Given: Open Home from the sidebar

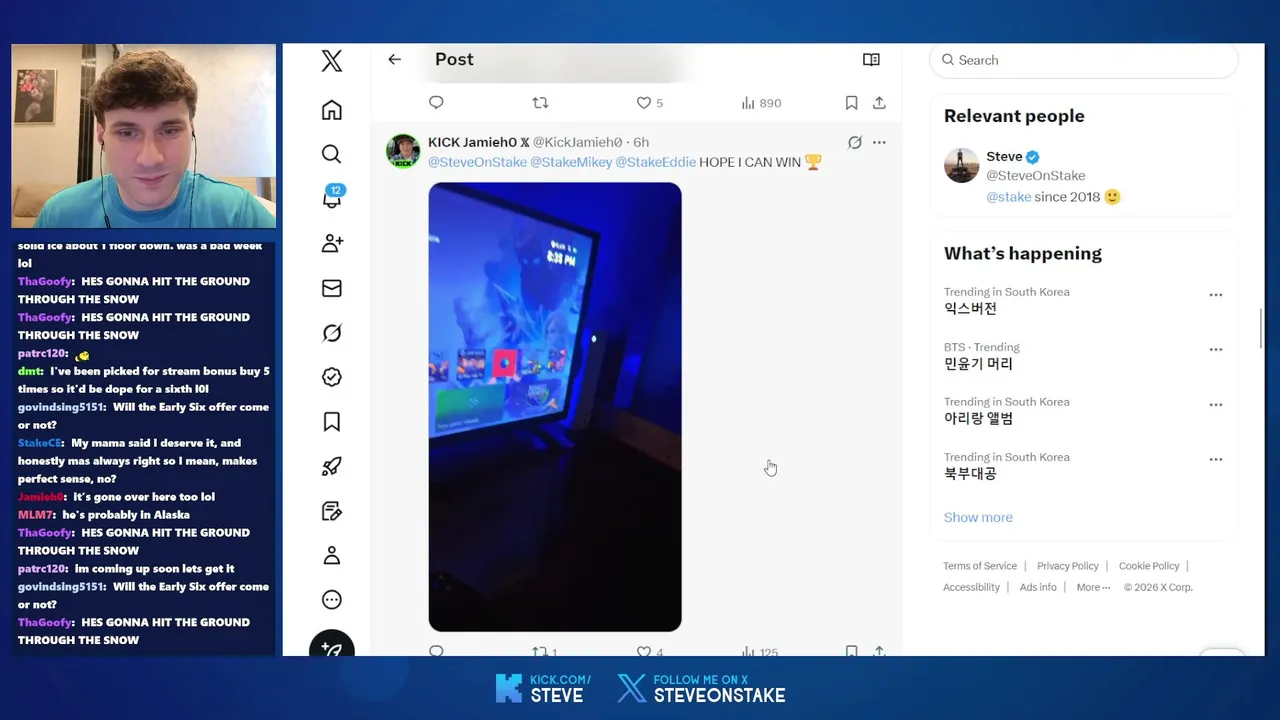Looking at the screenshot, I should tap(332, 110).
